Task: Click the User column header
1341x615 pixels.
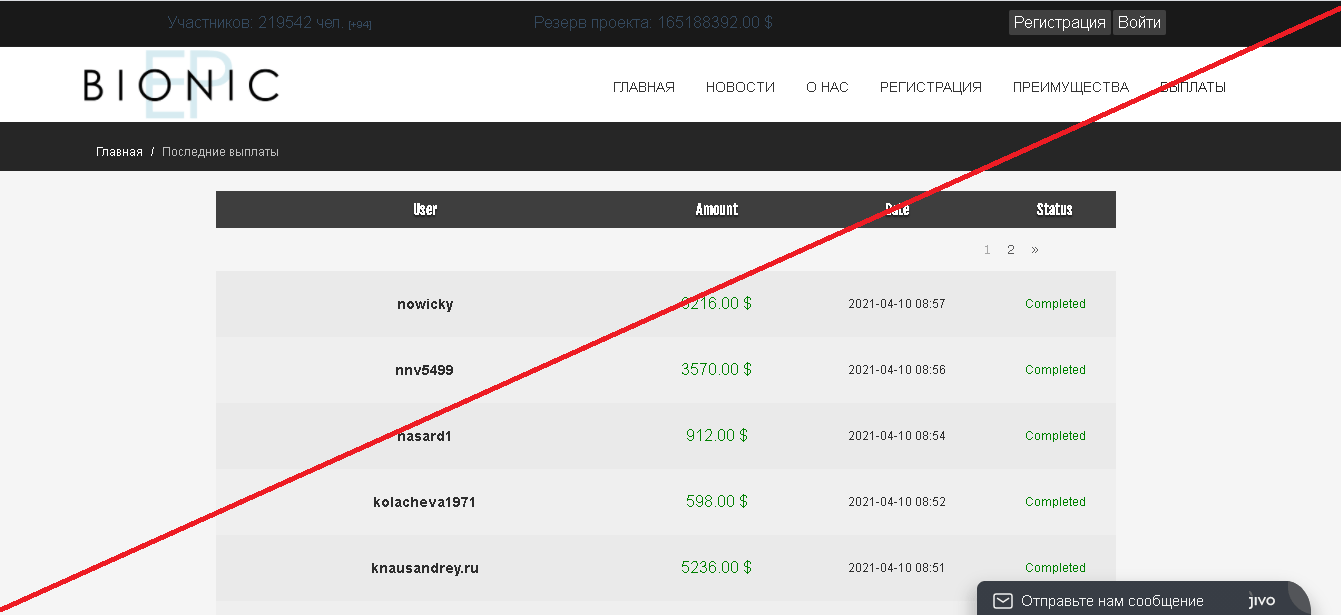Action: coord(425,209)
